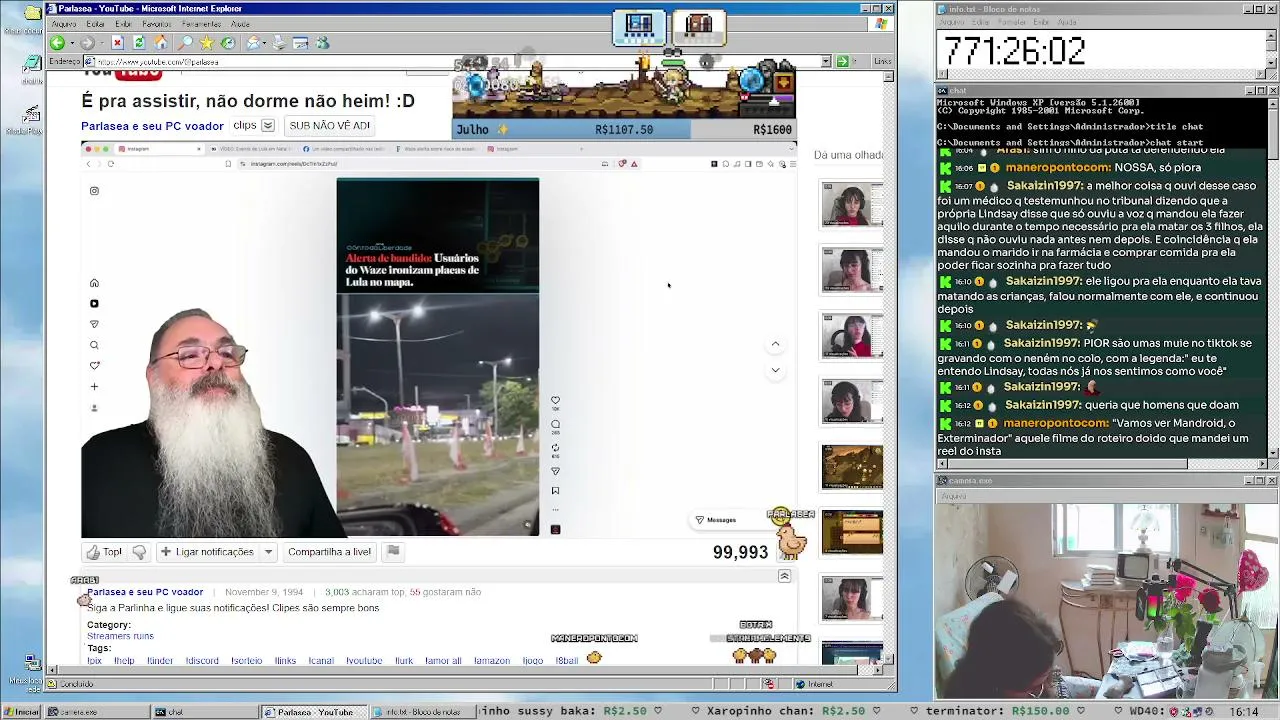Click the chat window scrollbar down arrow
Image resolution: width=1280 pixels, height=720 pixels.
pyautogui.click(x=1273, y=453)
